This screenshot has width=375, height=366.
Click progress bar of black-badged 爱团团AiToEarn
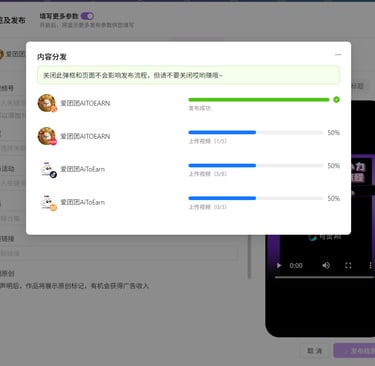256,165
